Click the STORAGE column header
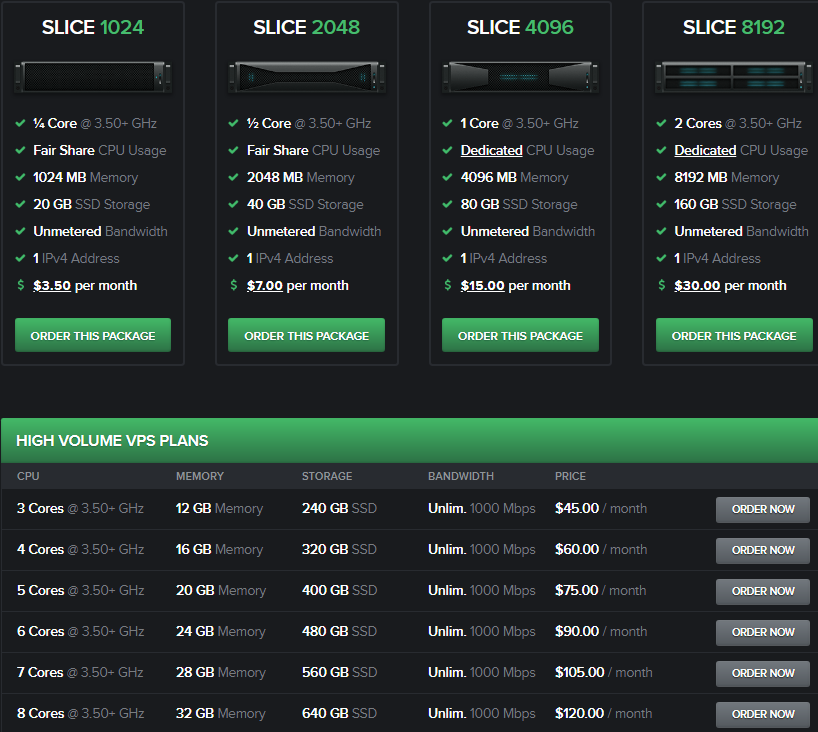 click(327, 476)
